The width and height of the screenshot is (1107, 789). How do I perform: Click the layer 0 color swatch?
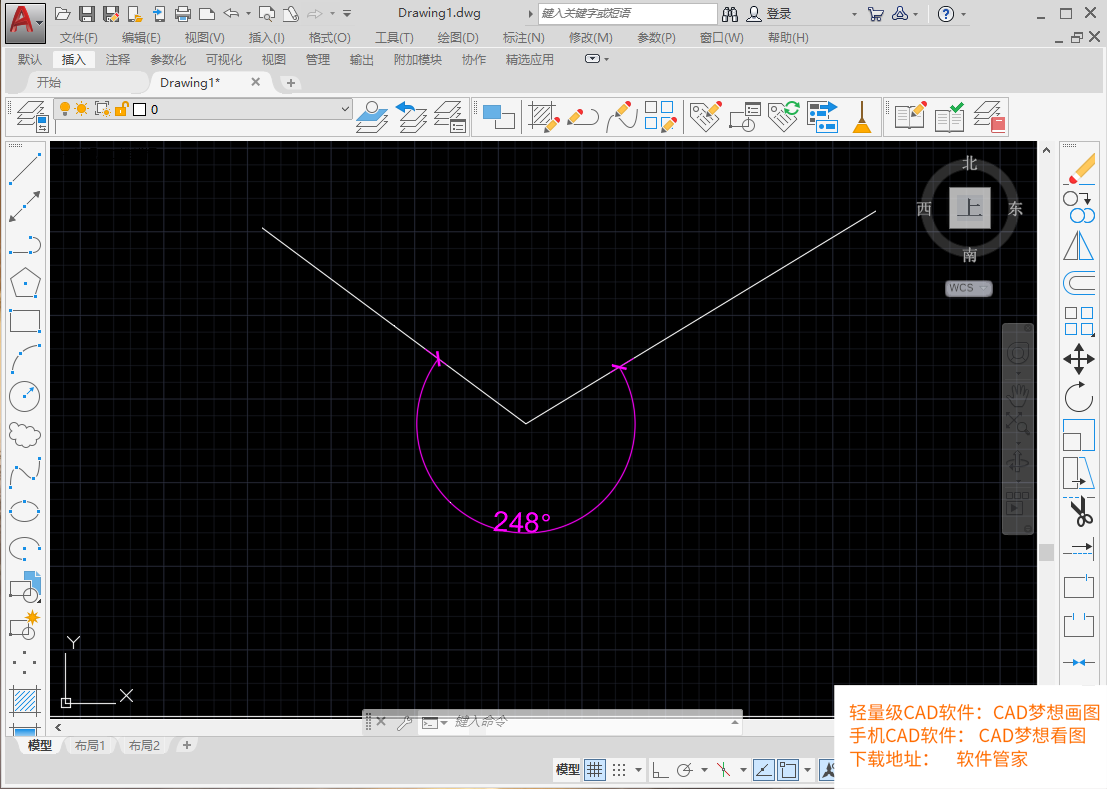(x=140, y=109)
